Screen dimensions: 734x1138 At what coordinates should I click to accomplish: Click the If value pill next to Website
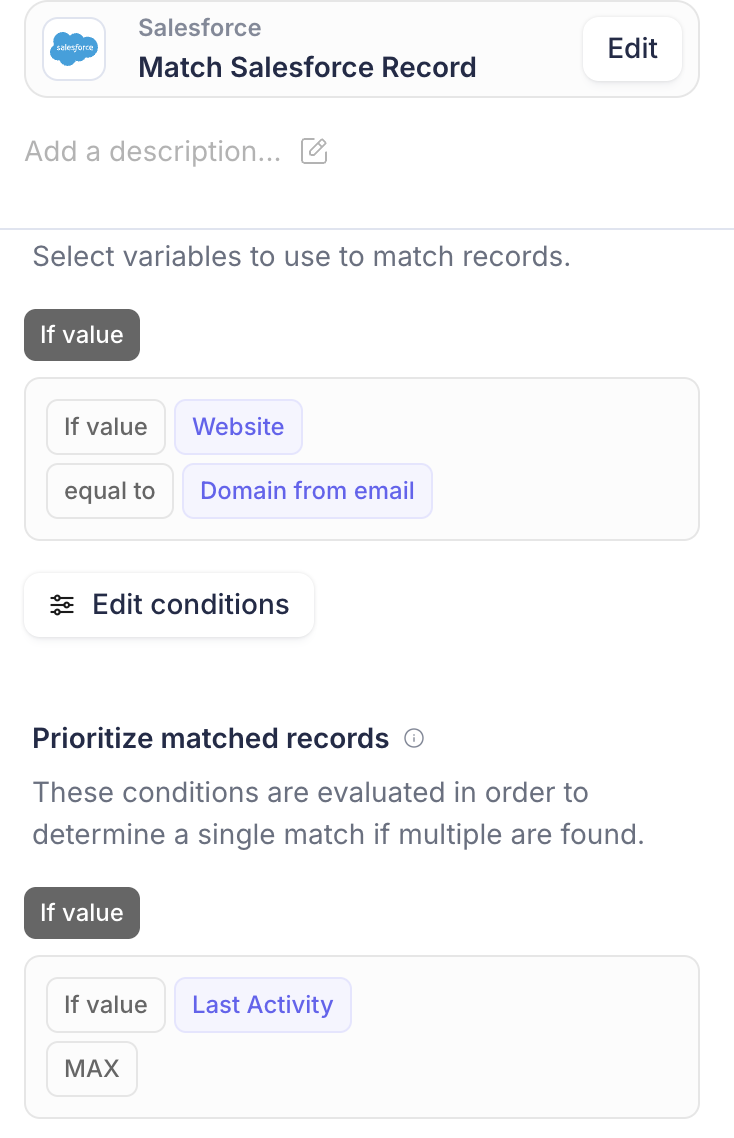[106, 427]
